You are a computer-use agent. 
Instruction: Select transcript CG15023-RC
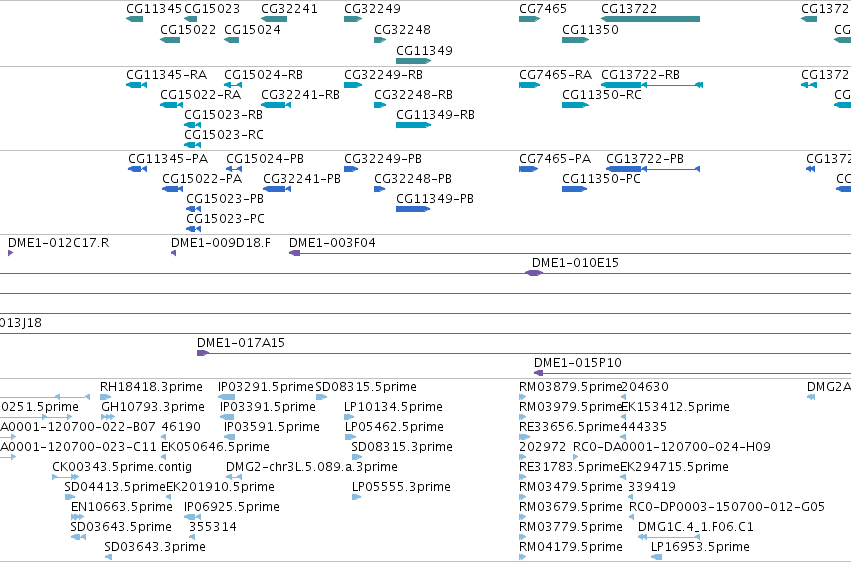point(224,135)
